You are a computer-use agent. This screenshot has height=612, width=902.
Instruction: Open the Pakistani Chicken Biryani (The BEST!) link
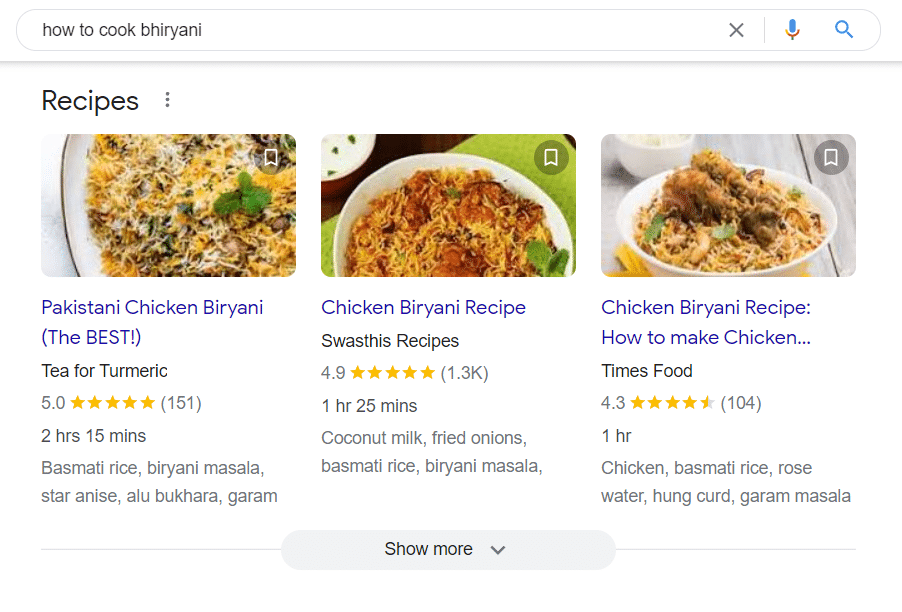tap(152, 322)
